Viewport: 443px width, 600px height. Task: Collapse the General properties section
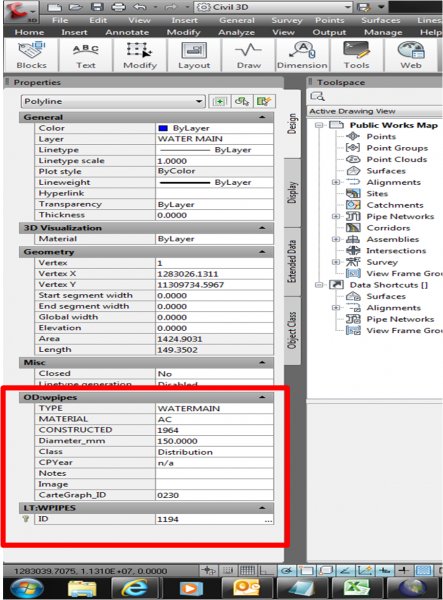tap(262, 117)
